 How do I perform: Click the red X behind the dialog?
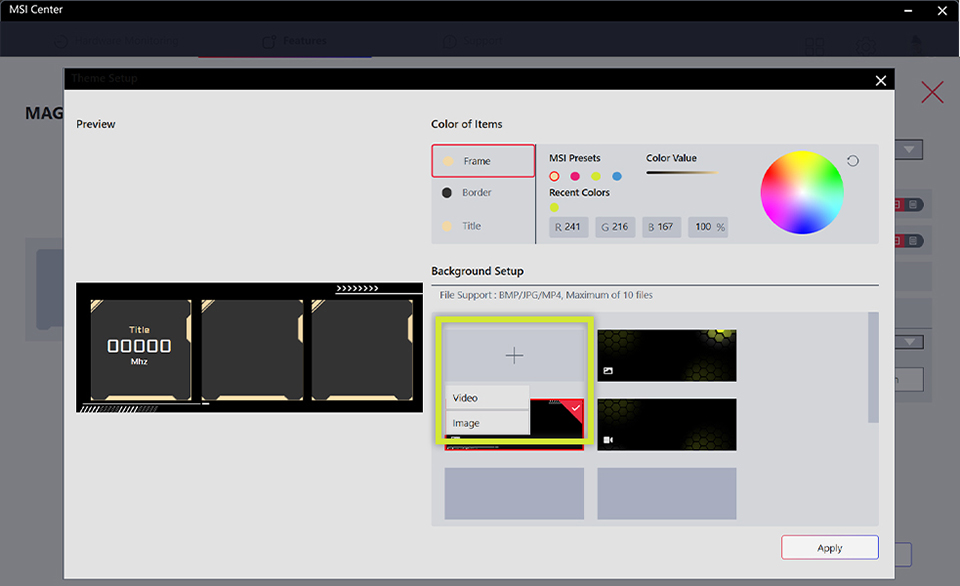point(932,92)
